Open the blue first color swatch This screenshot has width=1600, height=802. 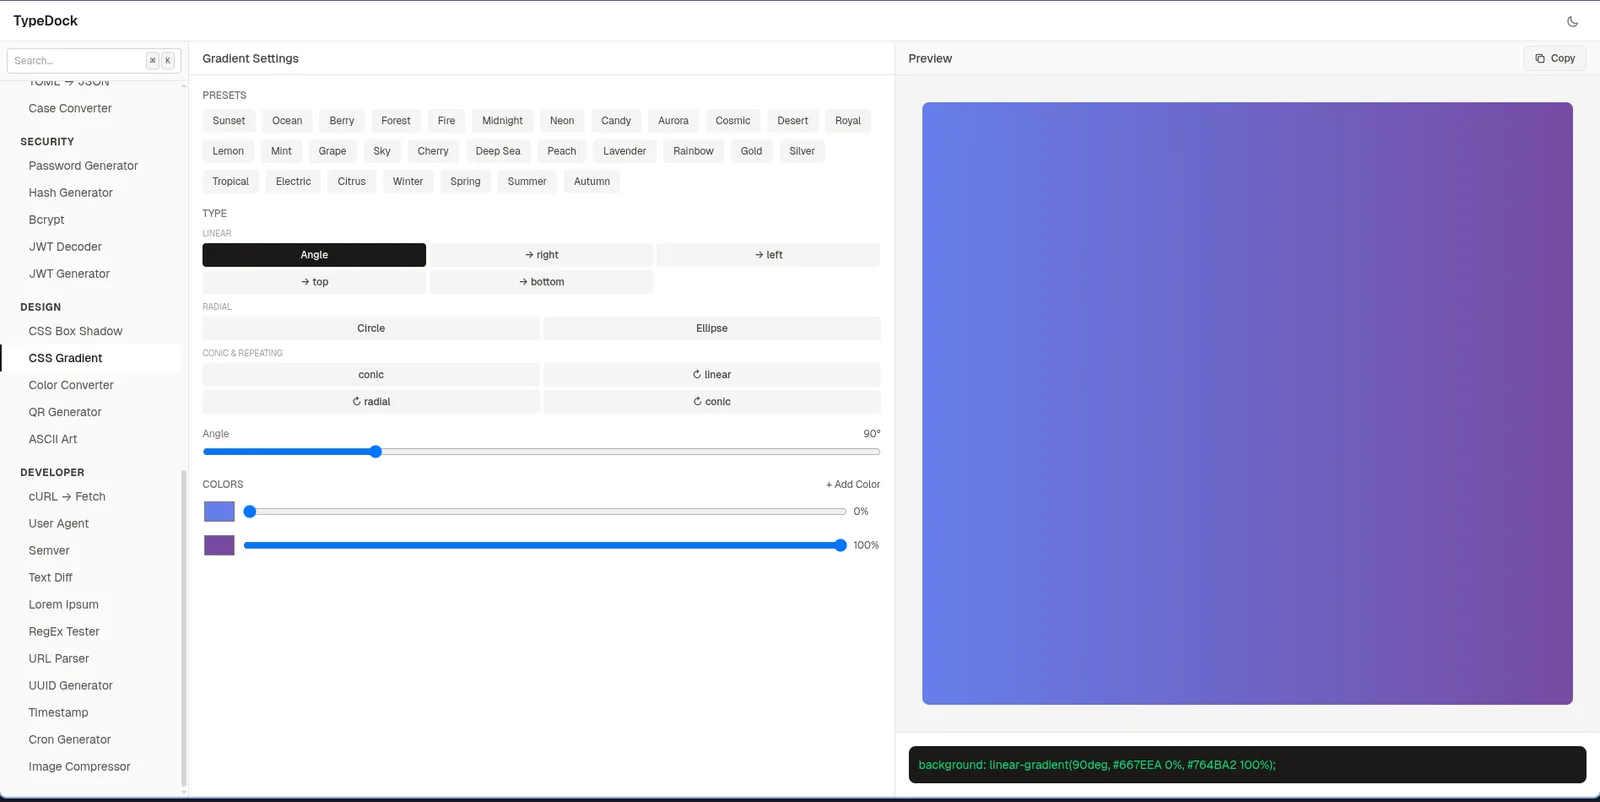219,512
